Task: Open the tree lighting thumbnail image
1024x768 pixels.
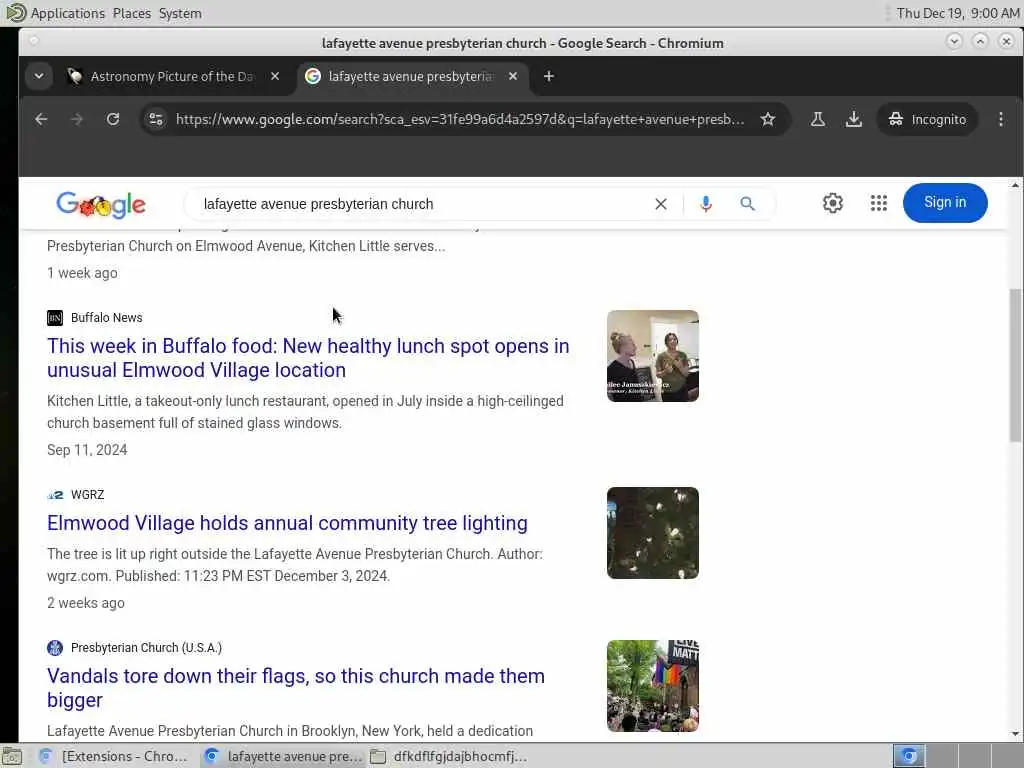Action: click(x=652, y=533)
